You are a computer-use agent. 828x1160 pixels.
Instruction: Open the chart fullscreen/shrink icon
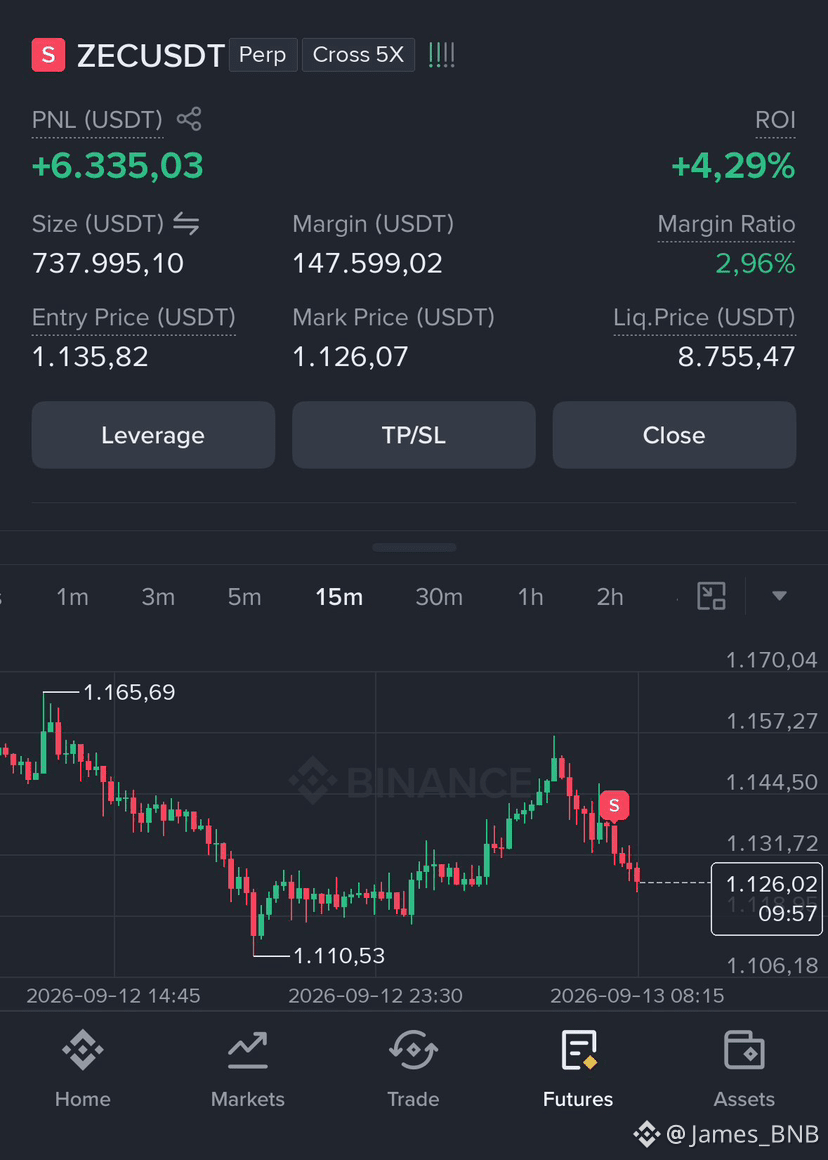[711, 596]
